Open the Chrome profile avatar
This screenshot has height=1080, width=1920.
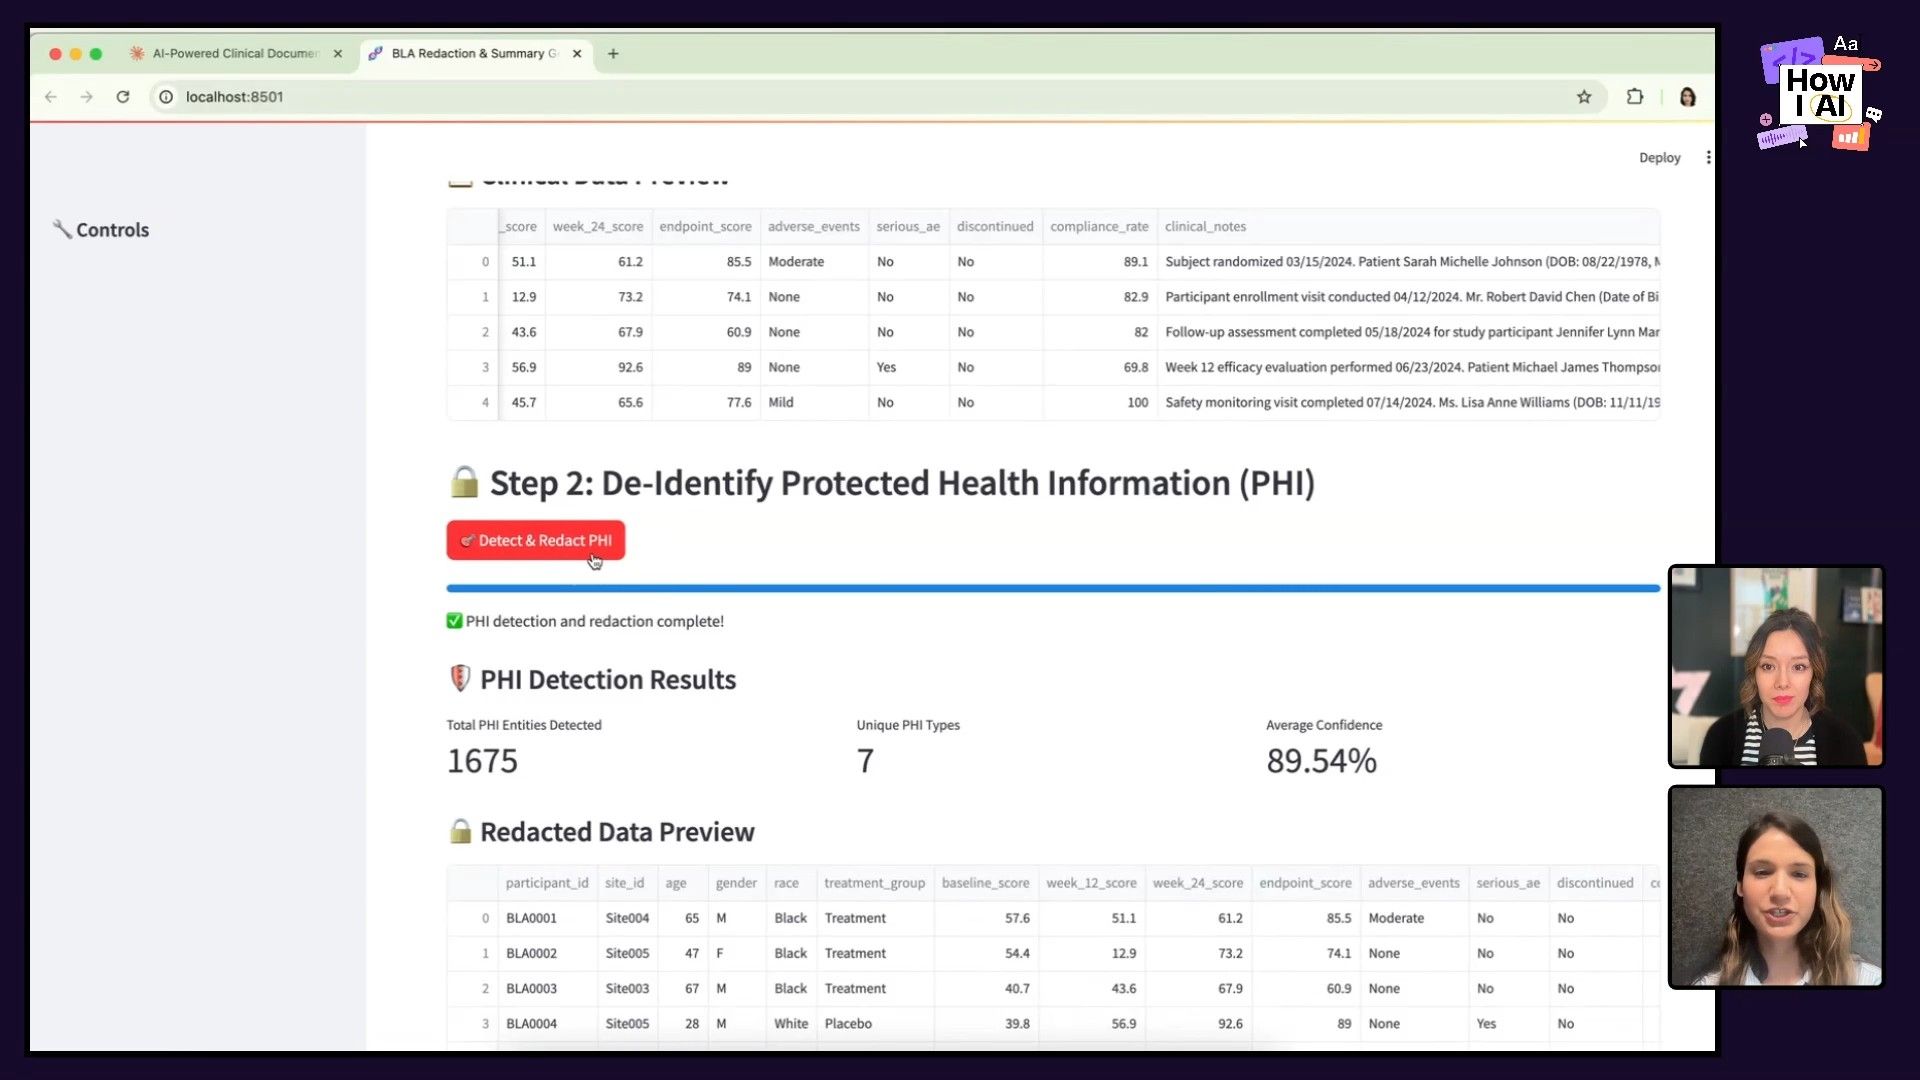(x=1688, y=97)
